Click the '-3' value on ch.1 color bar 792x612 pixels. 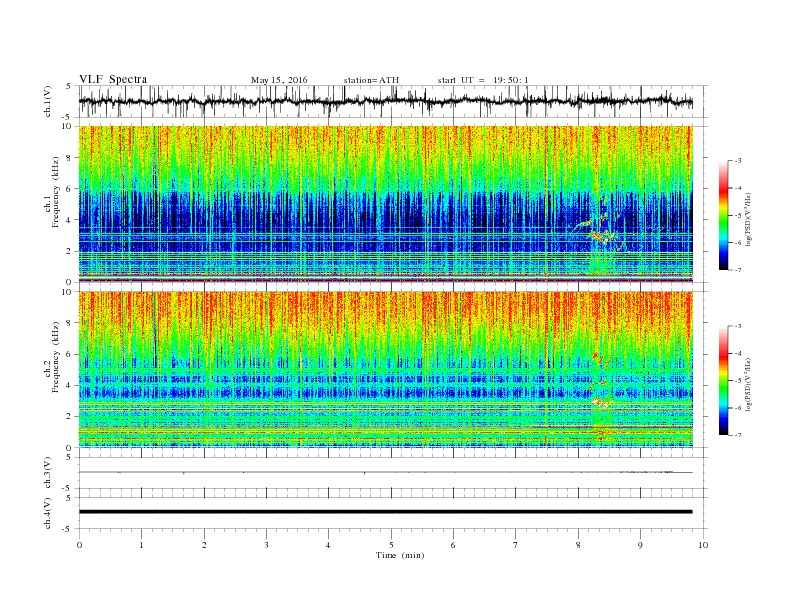point(738,161)
